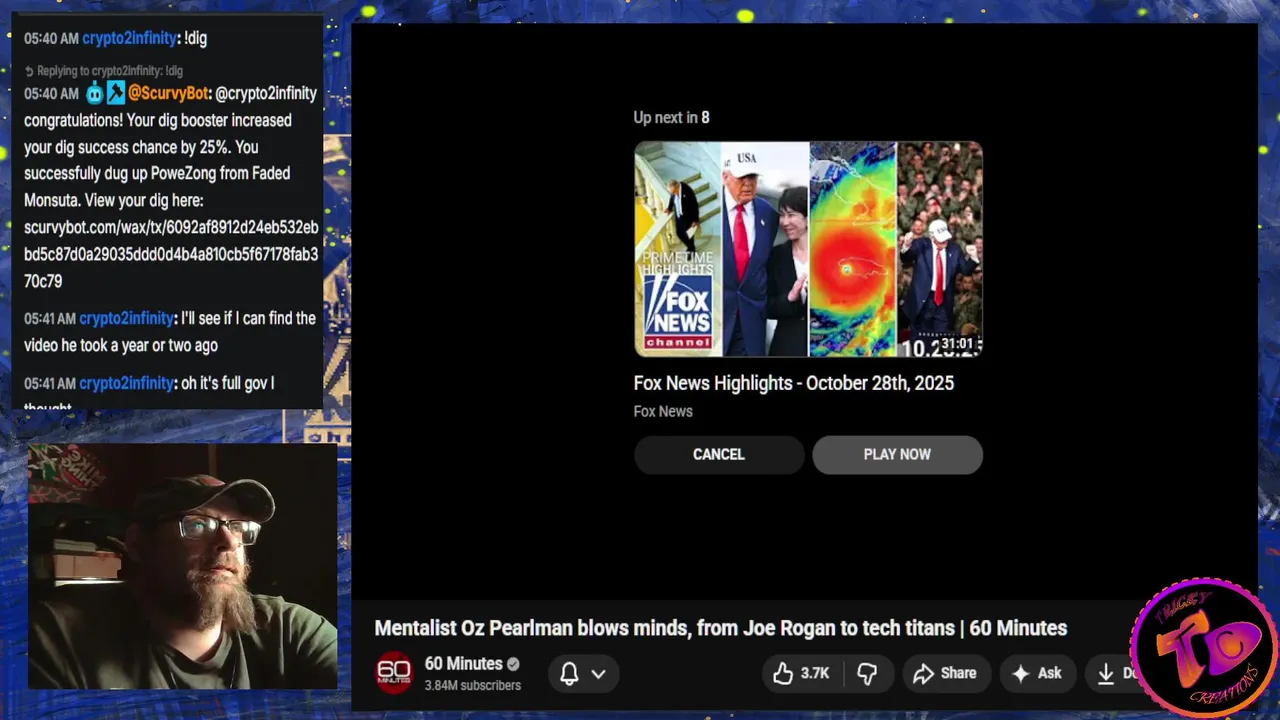The image size is (1280, 720).
Task: Open the Fox News channel name link
Action: [662, 411]
